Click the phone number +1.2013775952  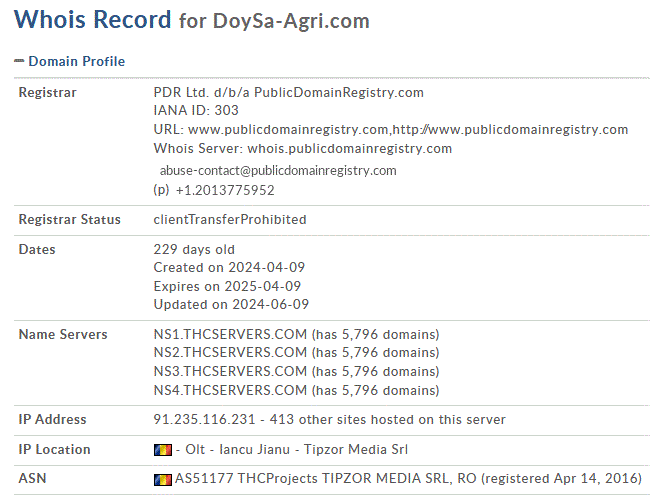(x=225, y=190)
